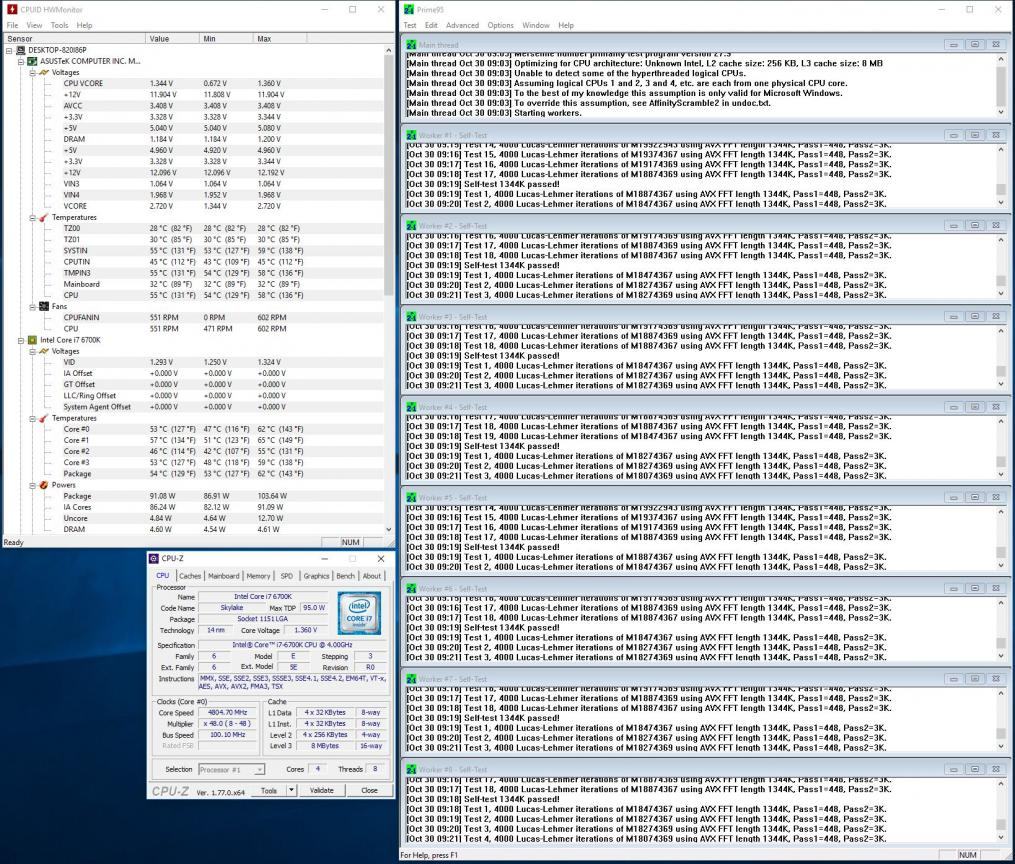Screen dimensions: 1015x864
Task: Switch to CPU-Z Graphics tab
Action: (316, 575)
